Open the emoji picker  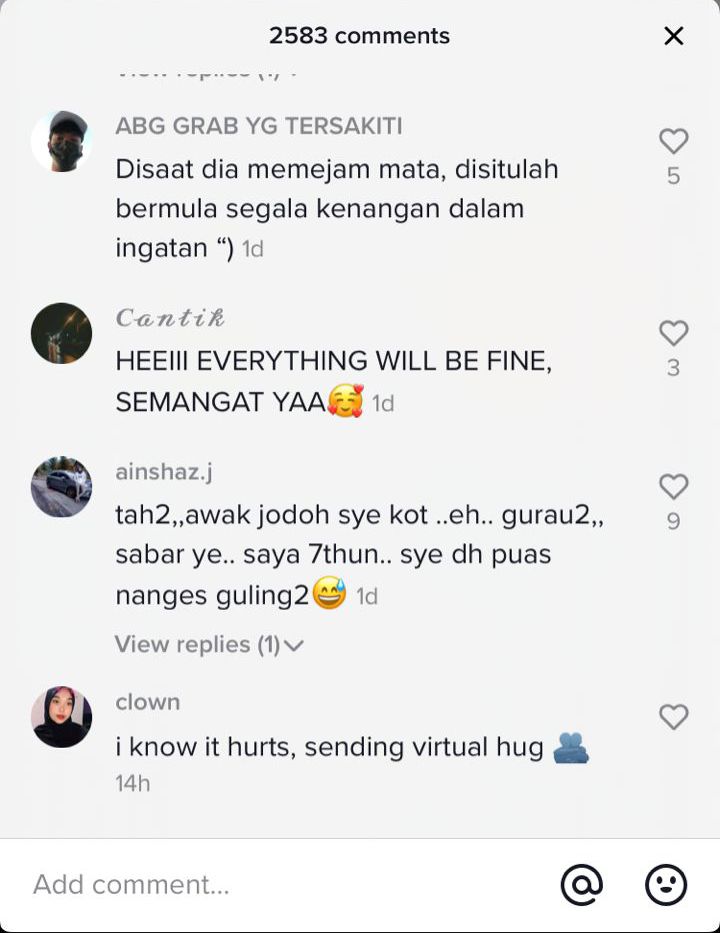(666, 885)
